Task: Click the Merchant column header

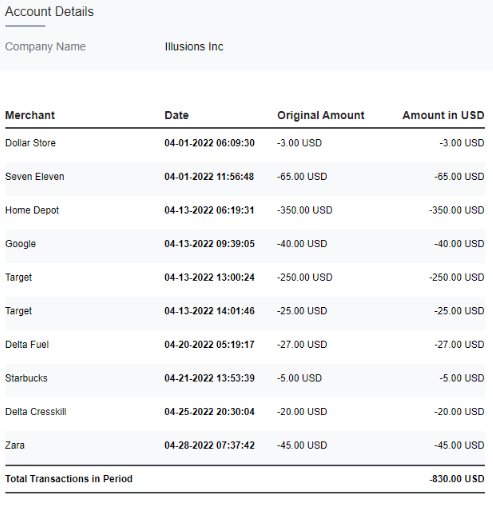Action: [30, 115]
